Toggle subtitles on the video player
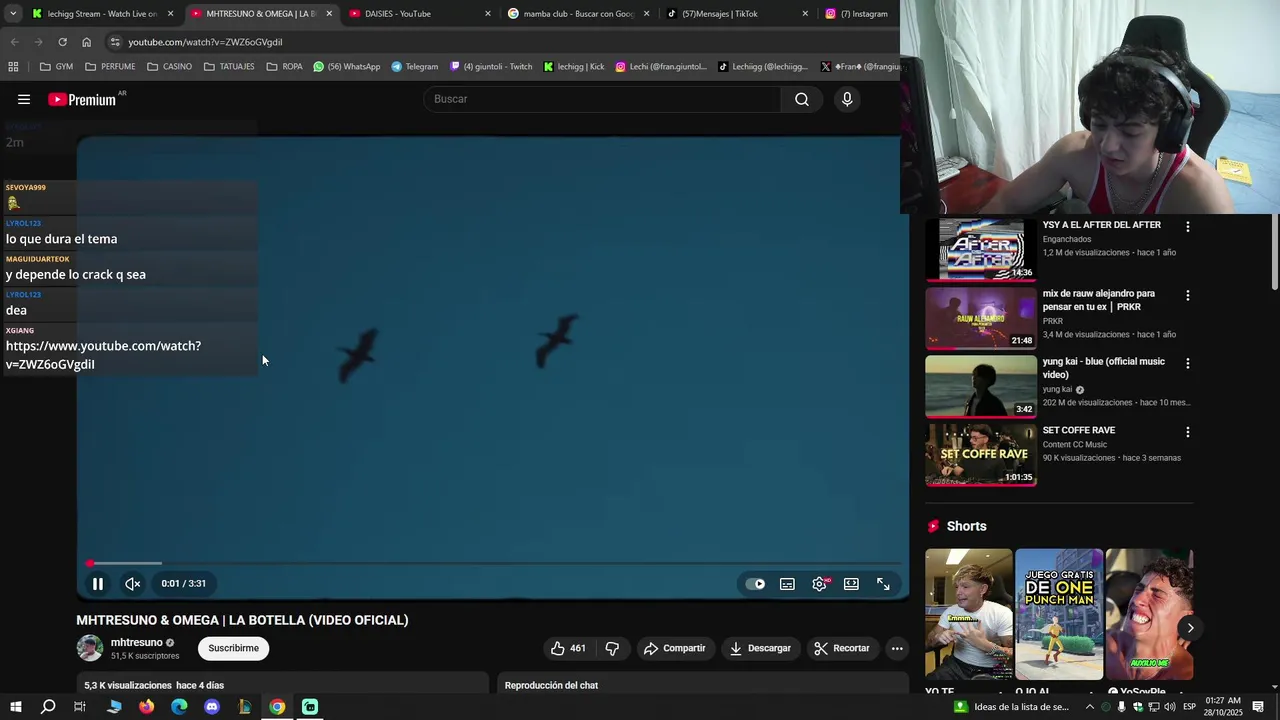The width and height of the screenshot is (1280, 720). [x=788, y=584]
